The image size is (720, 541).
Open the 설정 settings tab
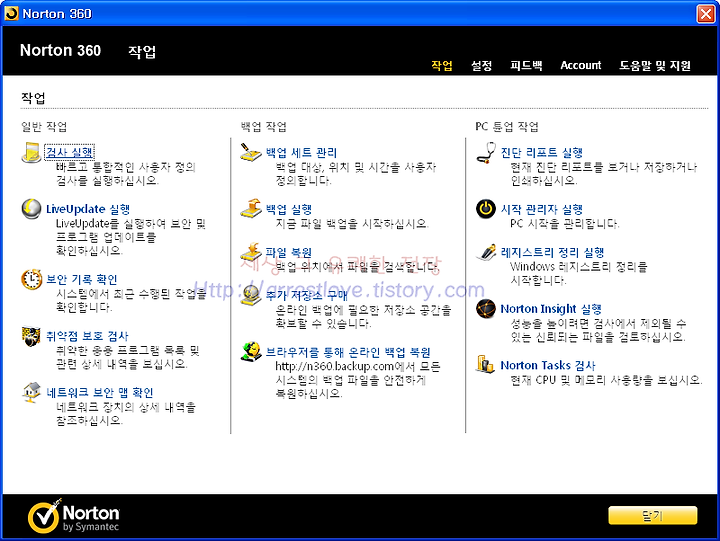pyautogui.click(x=481, y=65)
